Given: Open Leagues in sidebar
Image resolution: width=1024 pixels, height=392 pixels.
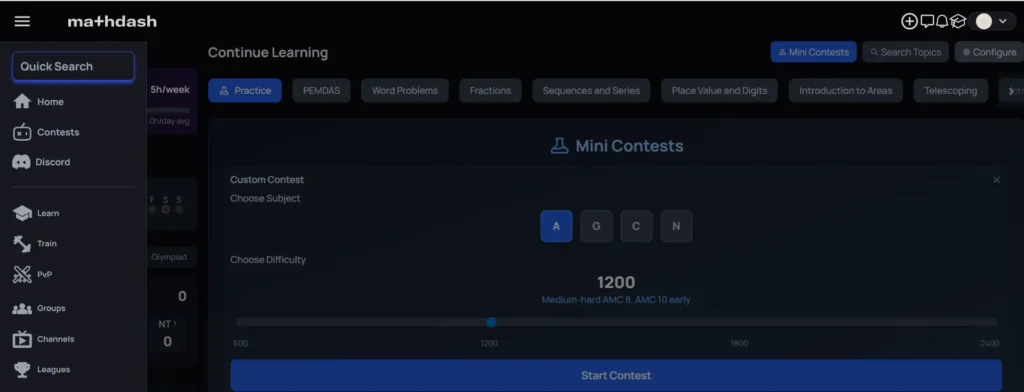Looking at the screenshot, I should point(42,370).
